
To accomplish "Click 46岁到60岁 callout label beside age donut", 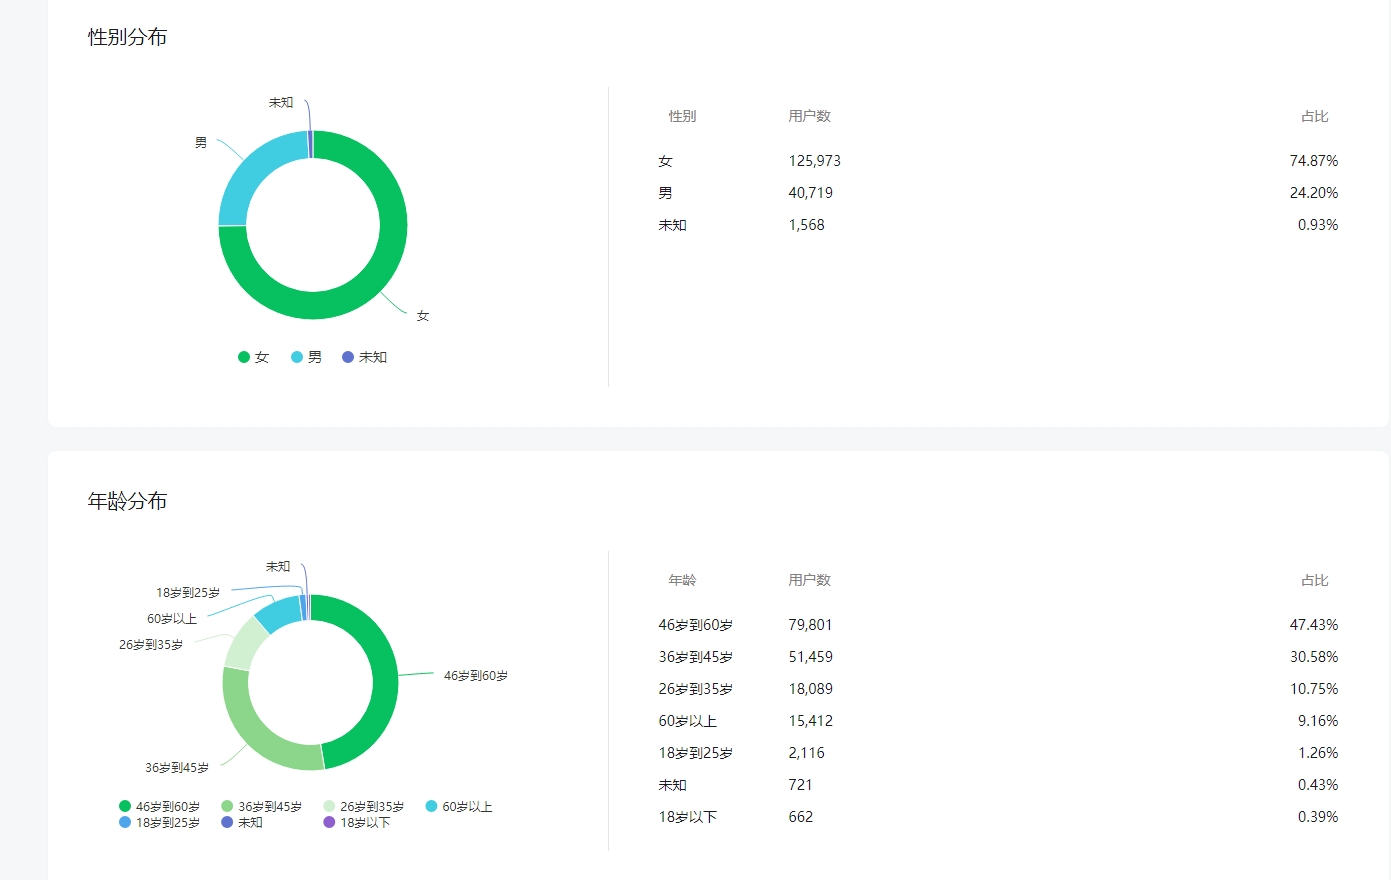I will (476, 676).
